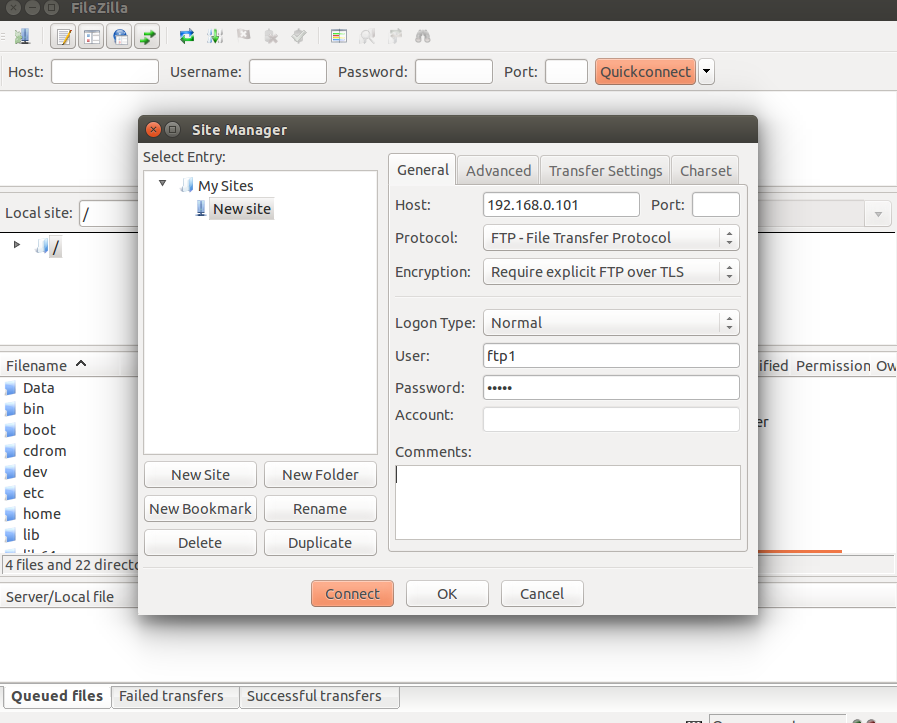The image size is (897, 723).
Task: Toggle synchronized browsing icon
Action: (395, 37)
